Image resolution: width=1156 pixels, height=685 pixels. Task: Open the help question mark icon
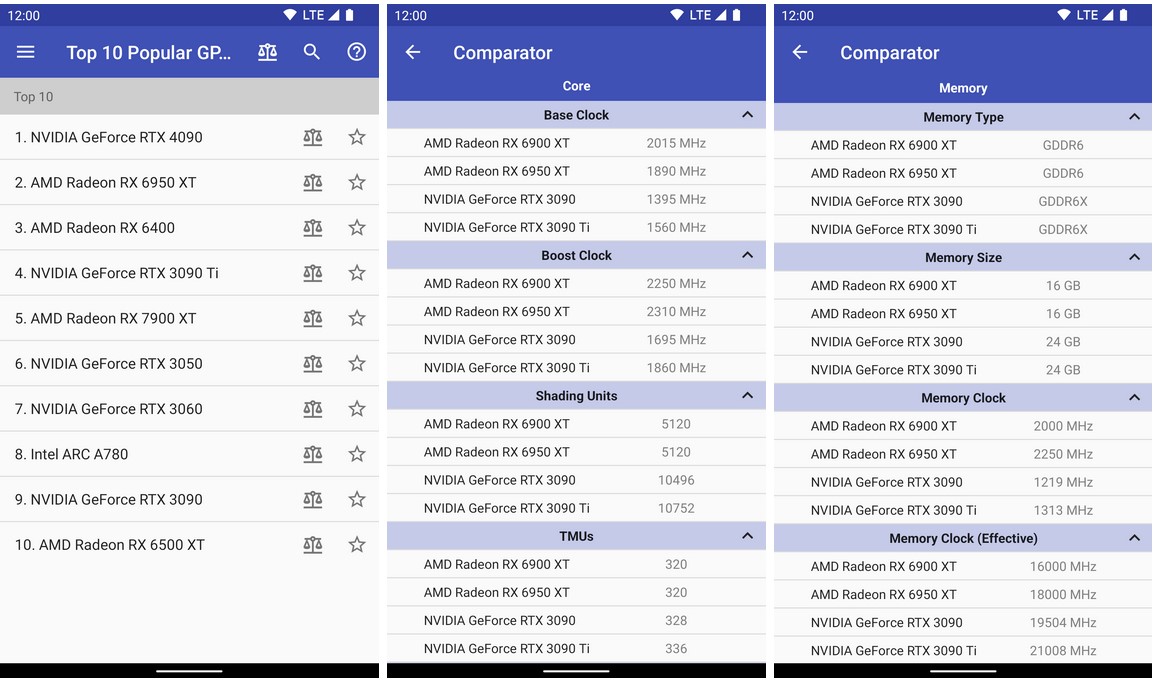357,52
